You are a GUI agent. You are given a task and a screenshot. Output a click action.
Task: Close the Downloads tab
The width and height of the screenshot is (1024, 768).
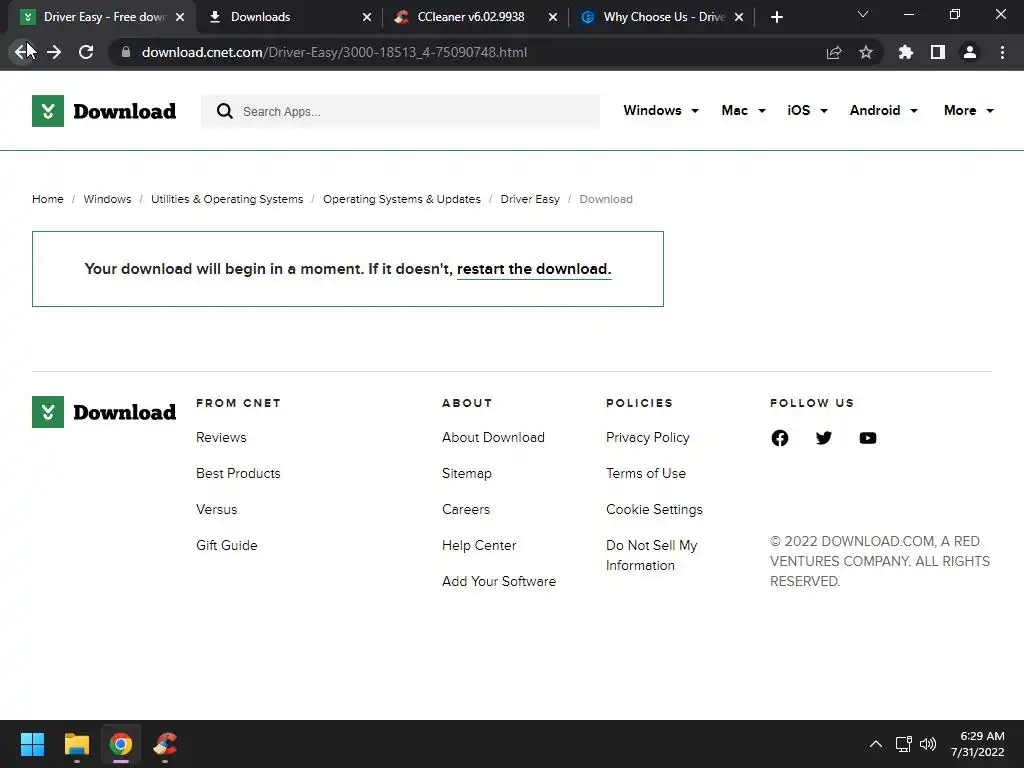(x=367, y=17)
